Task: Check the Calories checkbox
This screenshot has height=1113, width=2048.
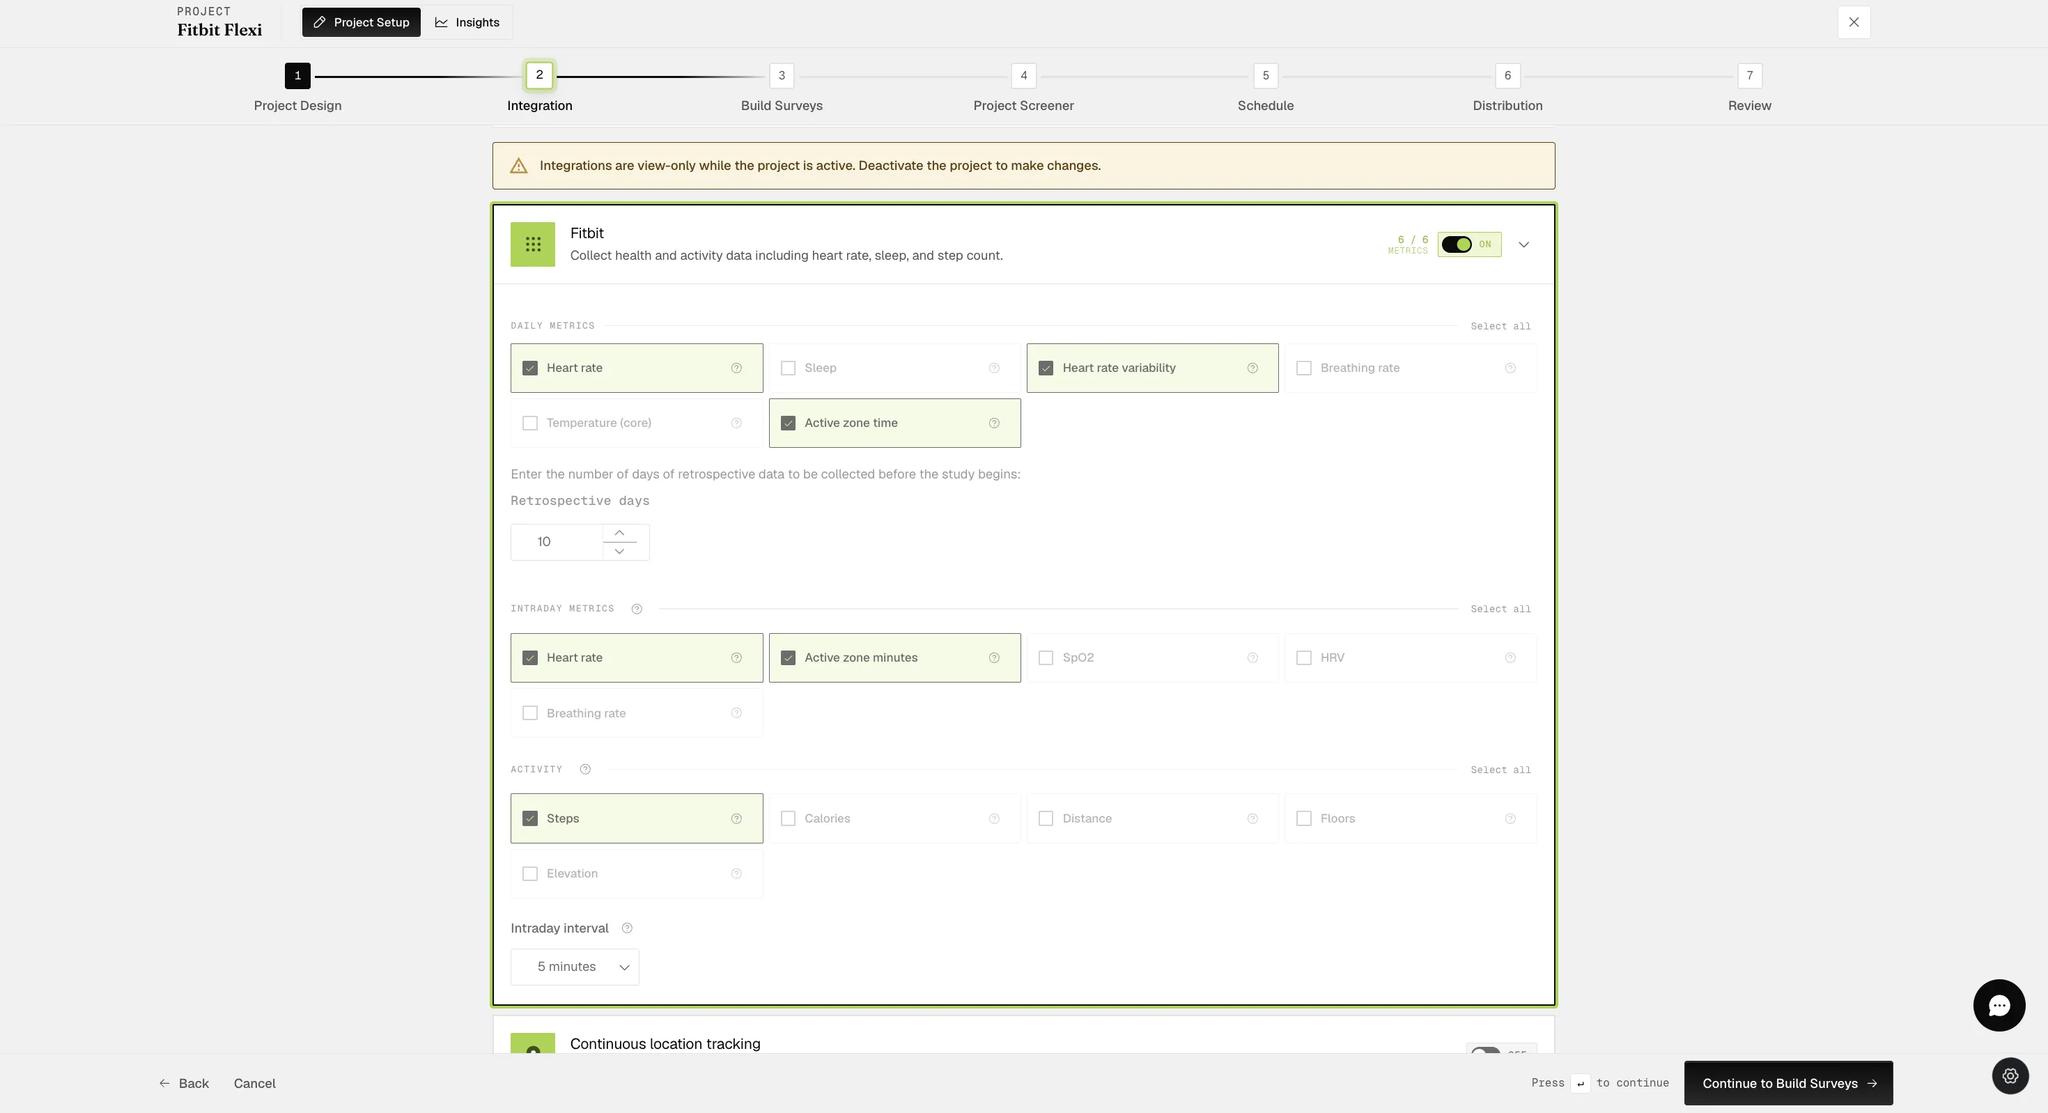Action: click(788, 819)
